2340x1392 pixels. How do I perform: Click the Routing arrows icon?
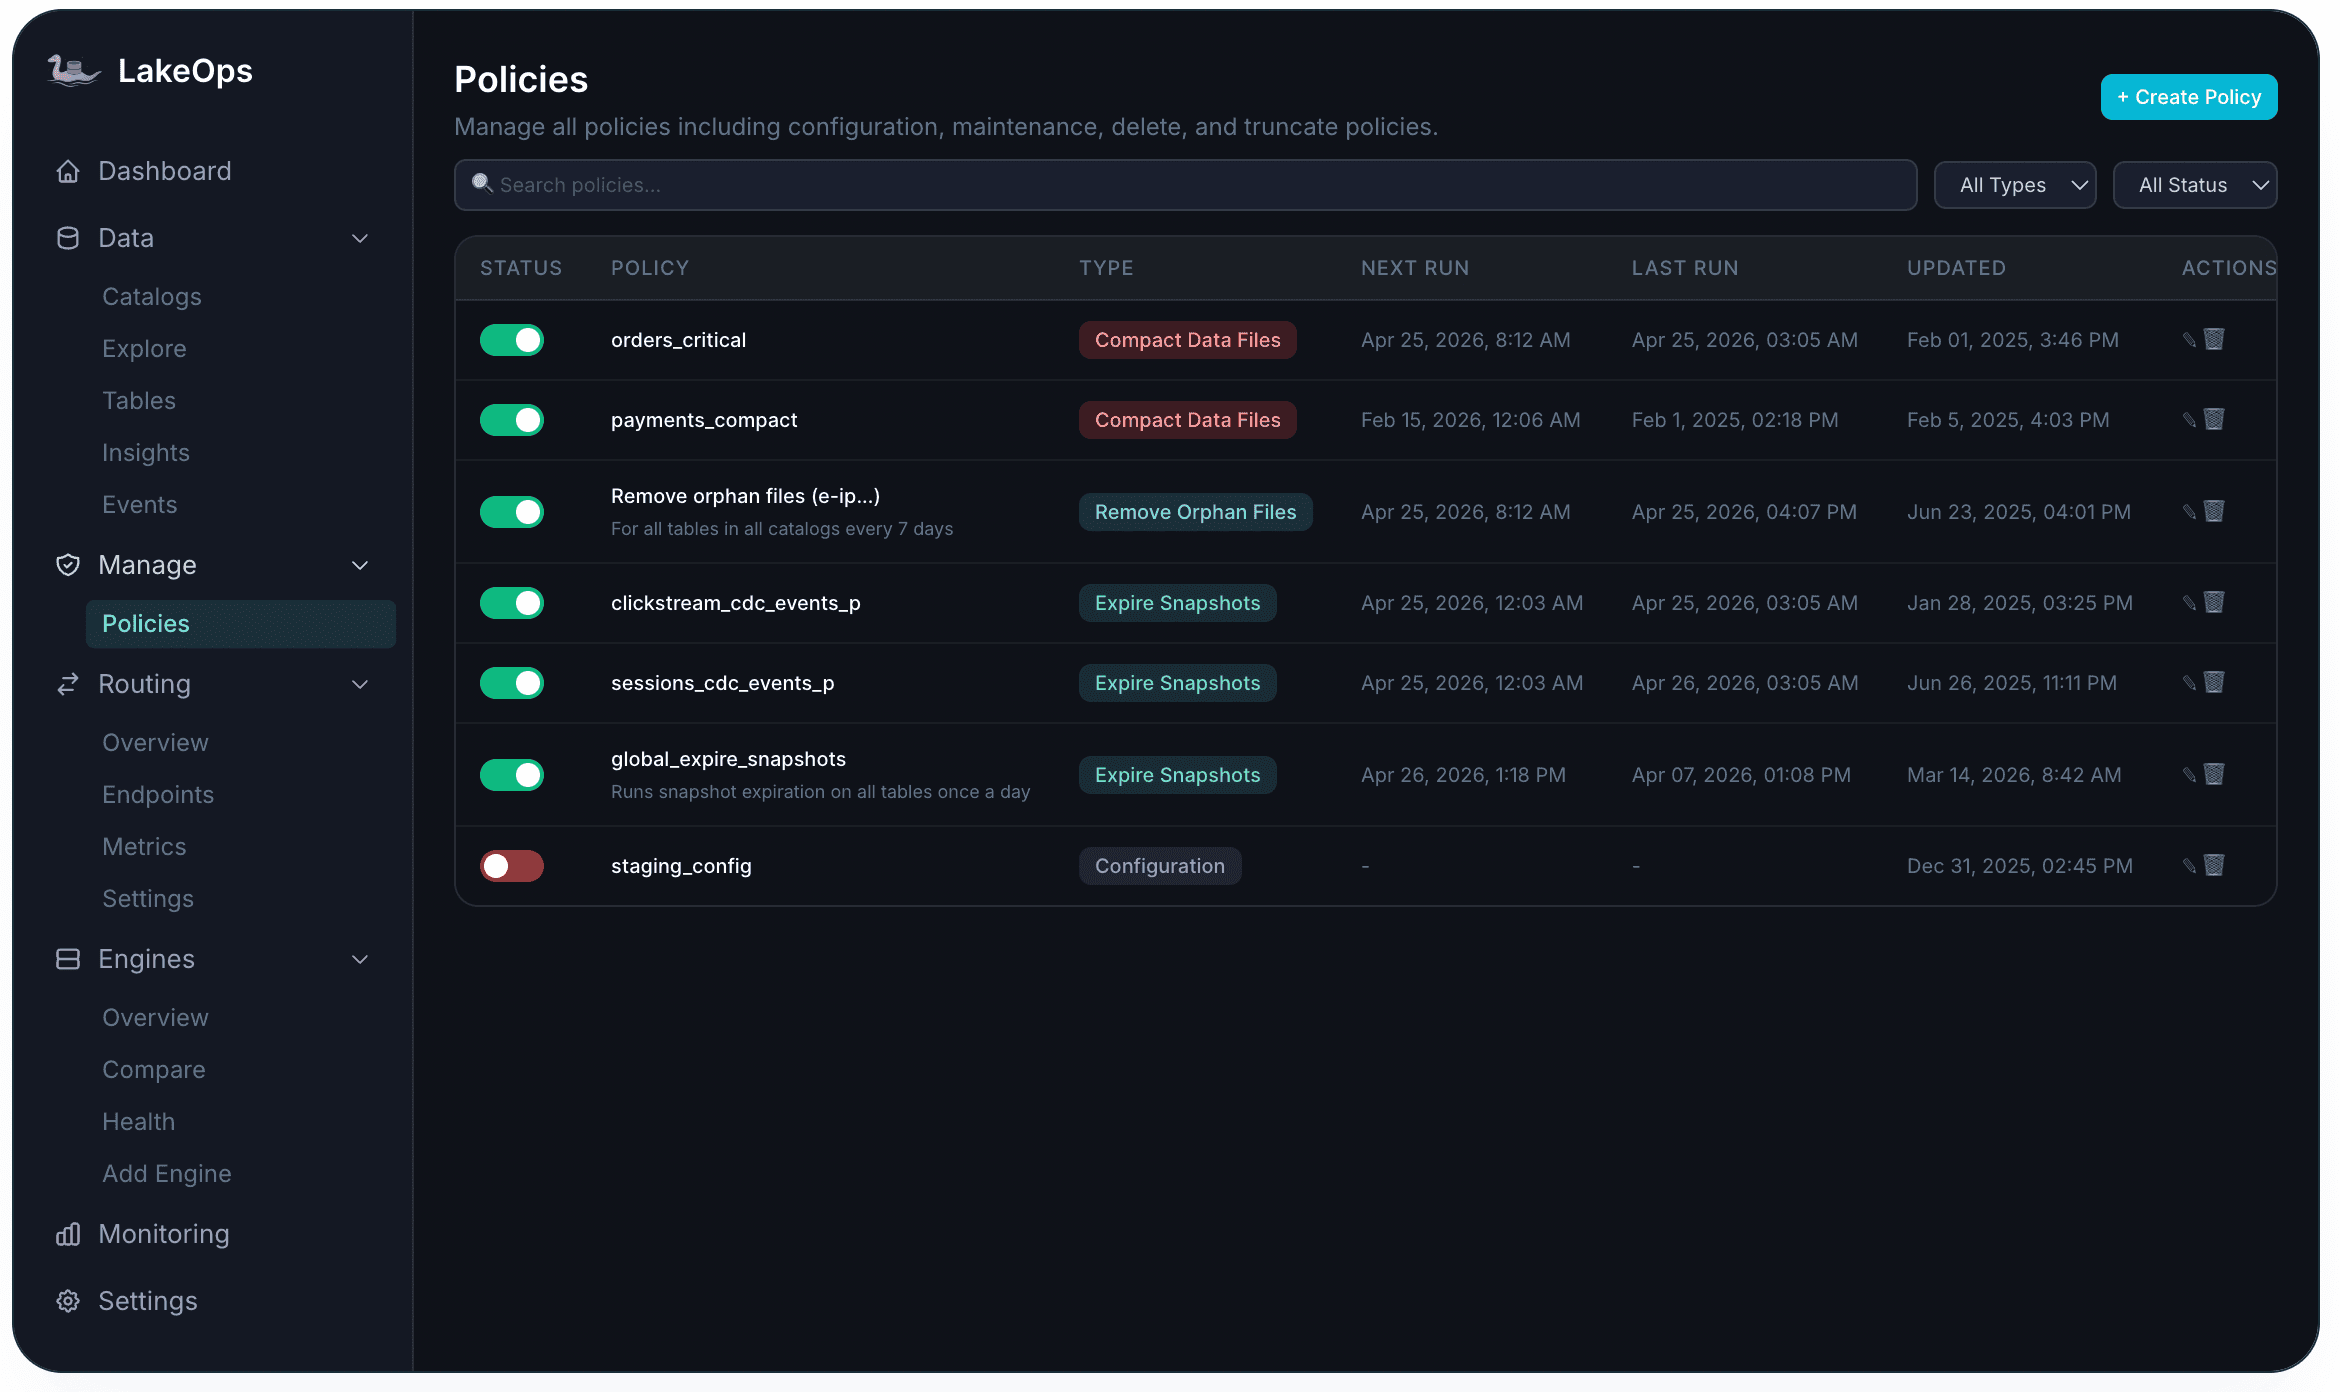click(68, 684)
